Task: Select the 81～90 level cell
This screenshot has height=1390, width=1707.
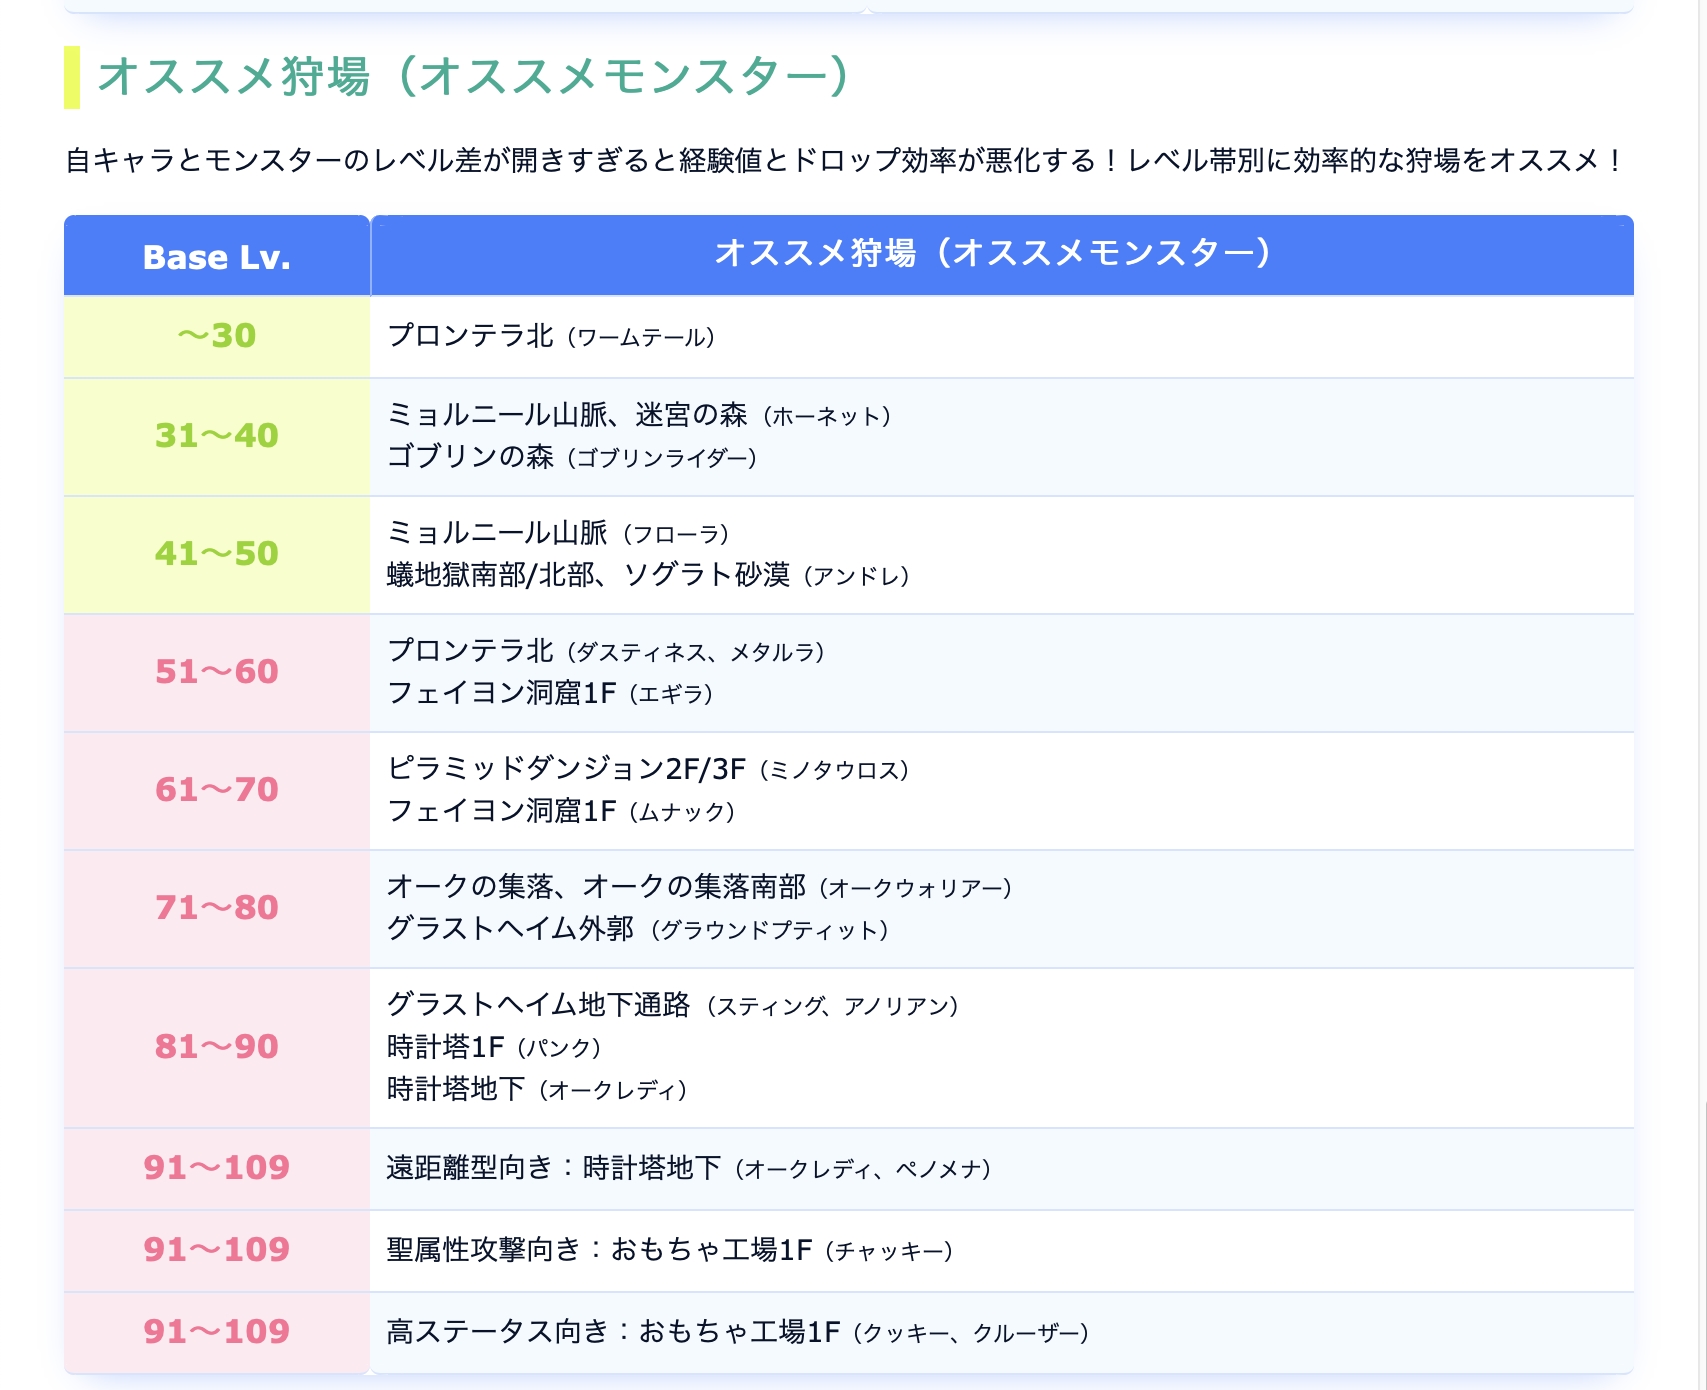Action: click(217, 1047)
